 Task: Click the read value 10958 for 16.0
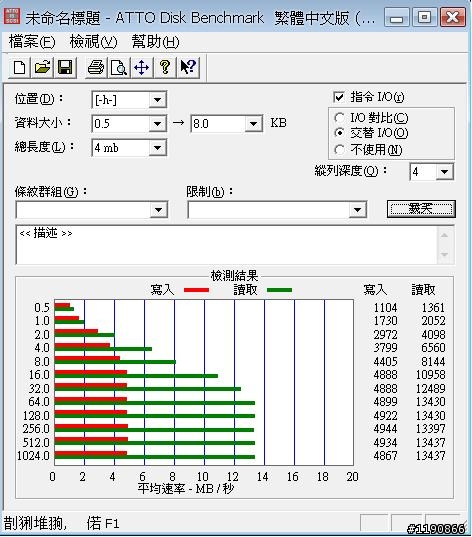(430, 375)
